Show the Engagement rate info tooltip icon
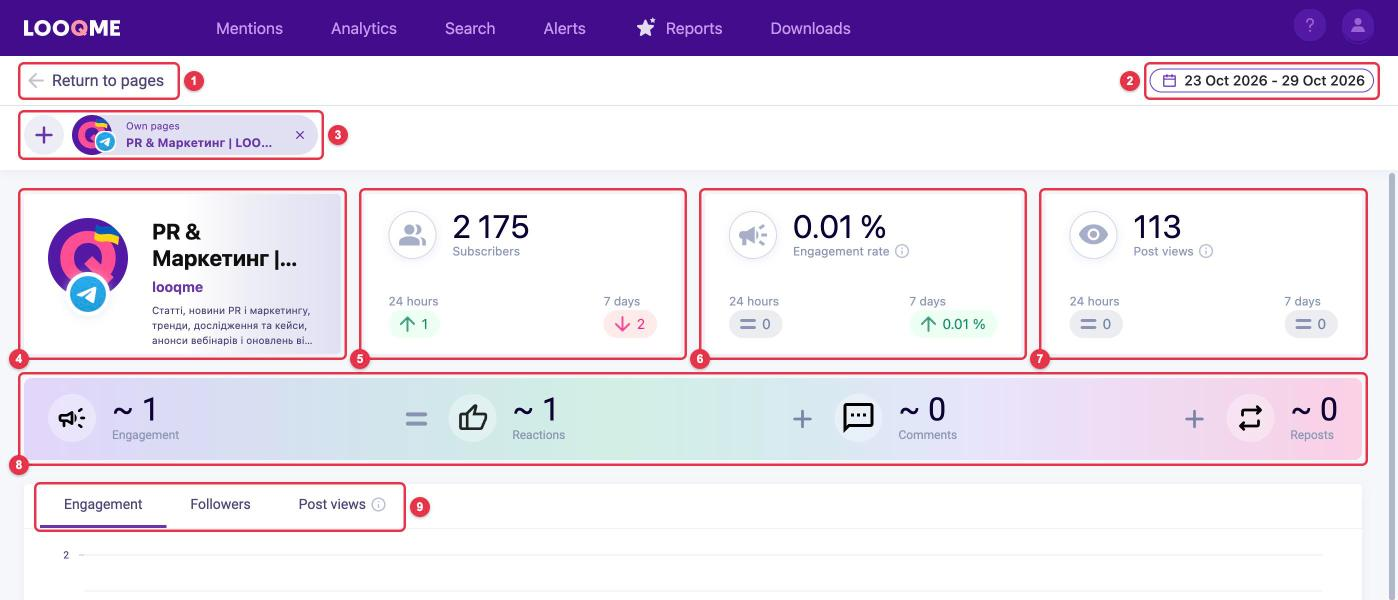 [x=902, y=252]
